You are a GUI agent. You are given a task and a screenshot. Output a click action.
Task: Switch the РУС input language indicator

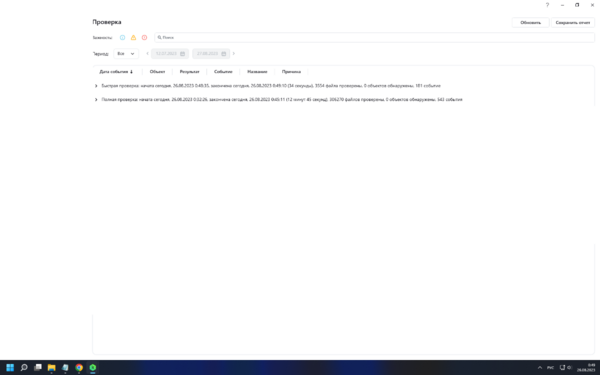[550, 367]
